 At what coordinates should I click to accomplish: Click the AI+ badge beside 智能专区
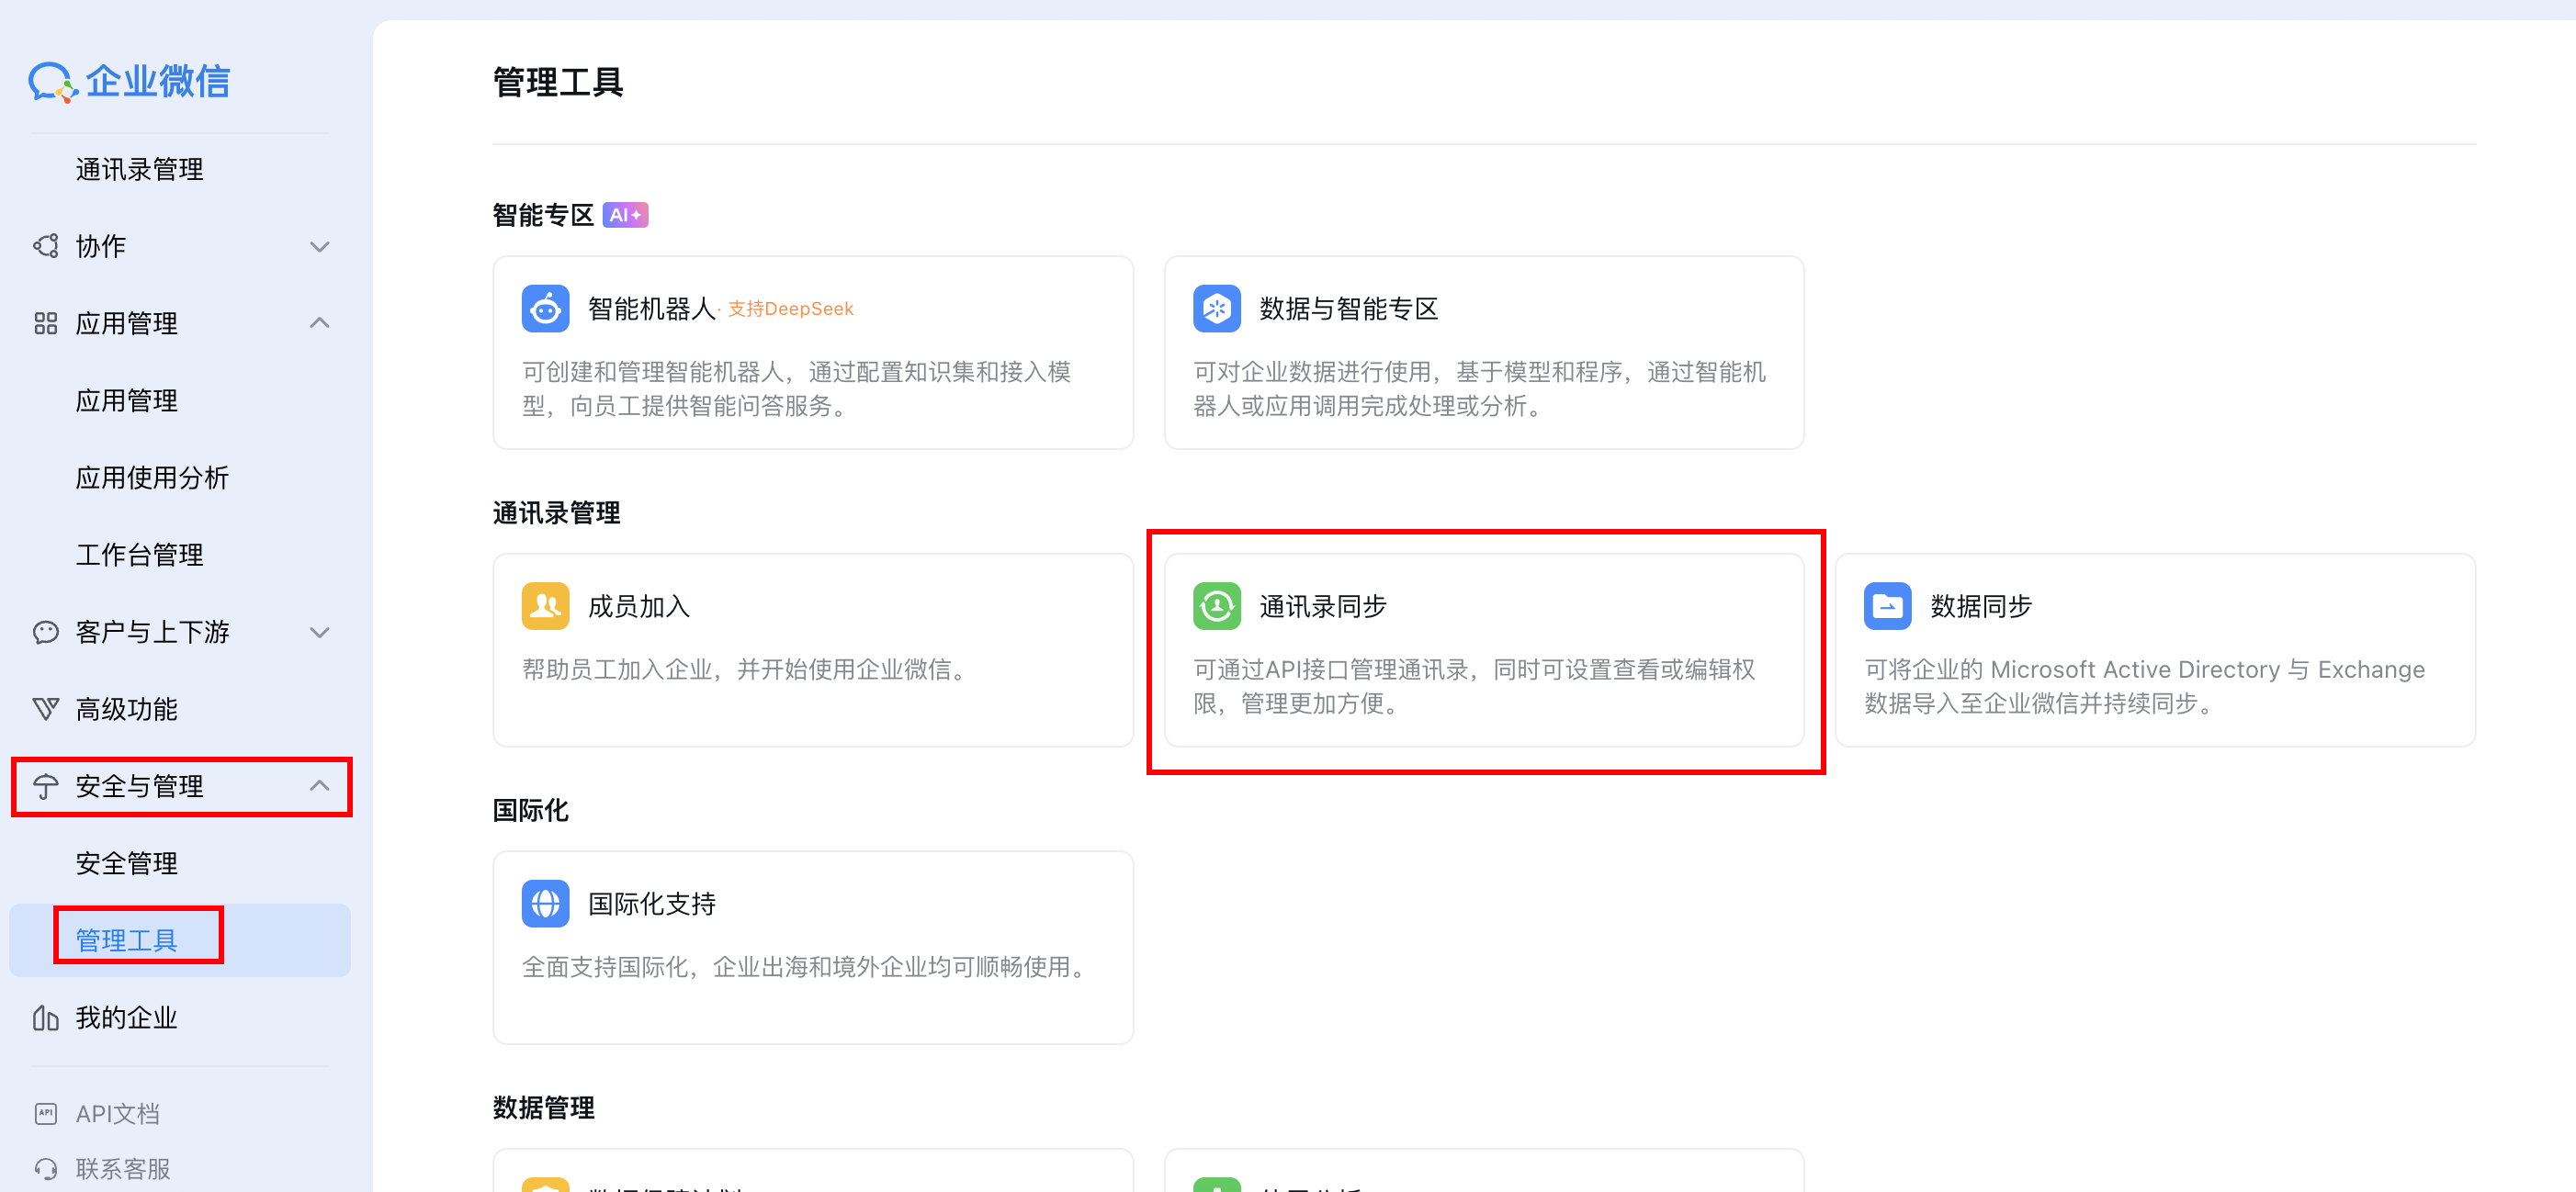click(625, 215)
